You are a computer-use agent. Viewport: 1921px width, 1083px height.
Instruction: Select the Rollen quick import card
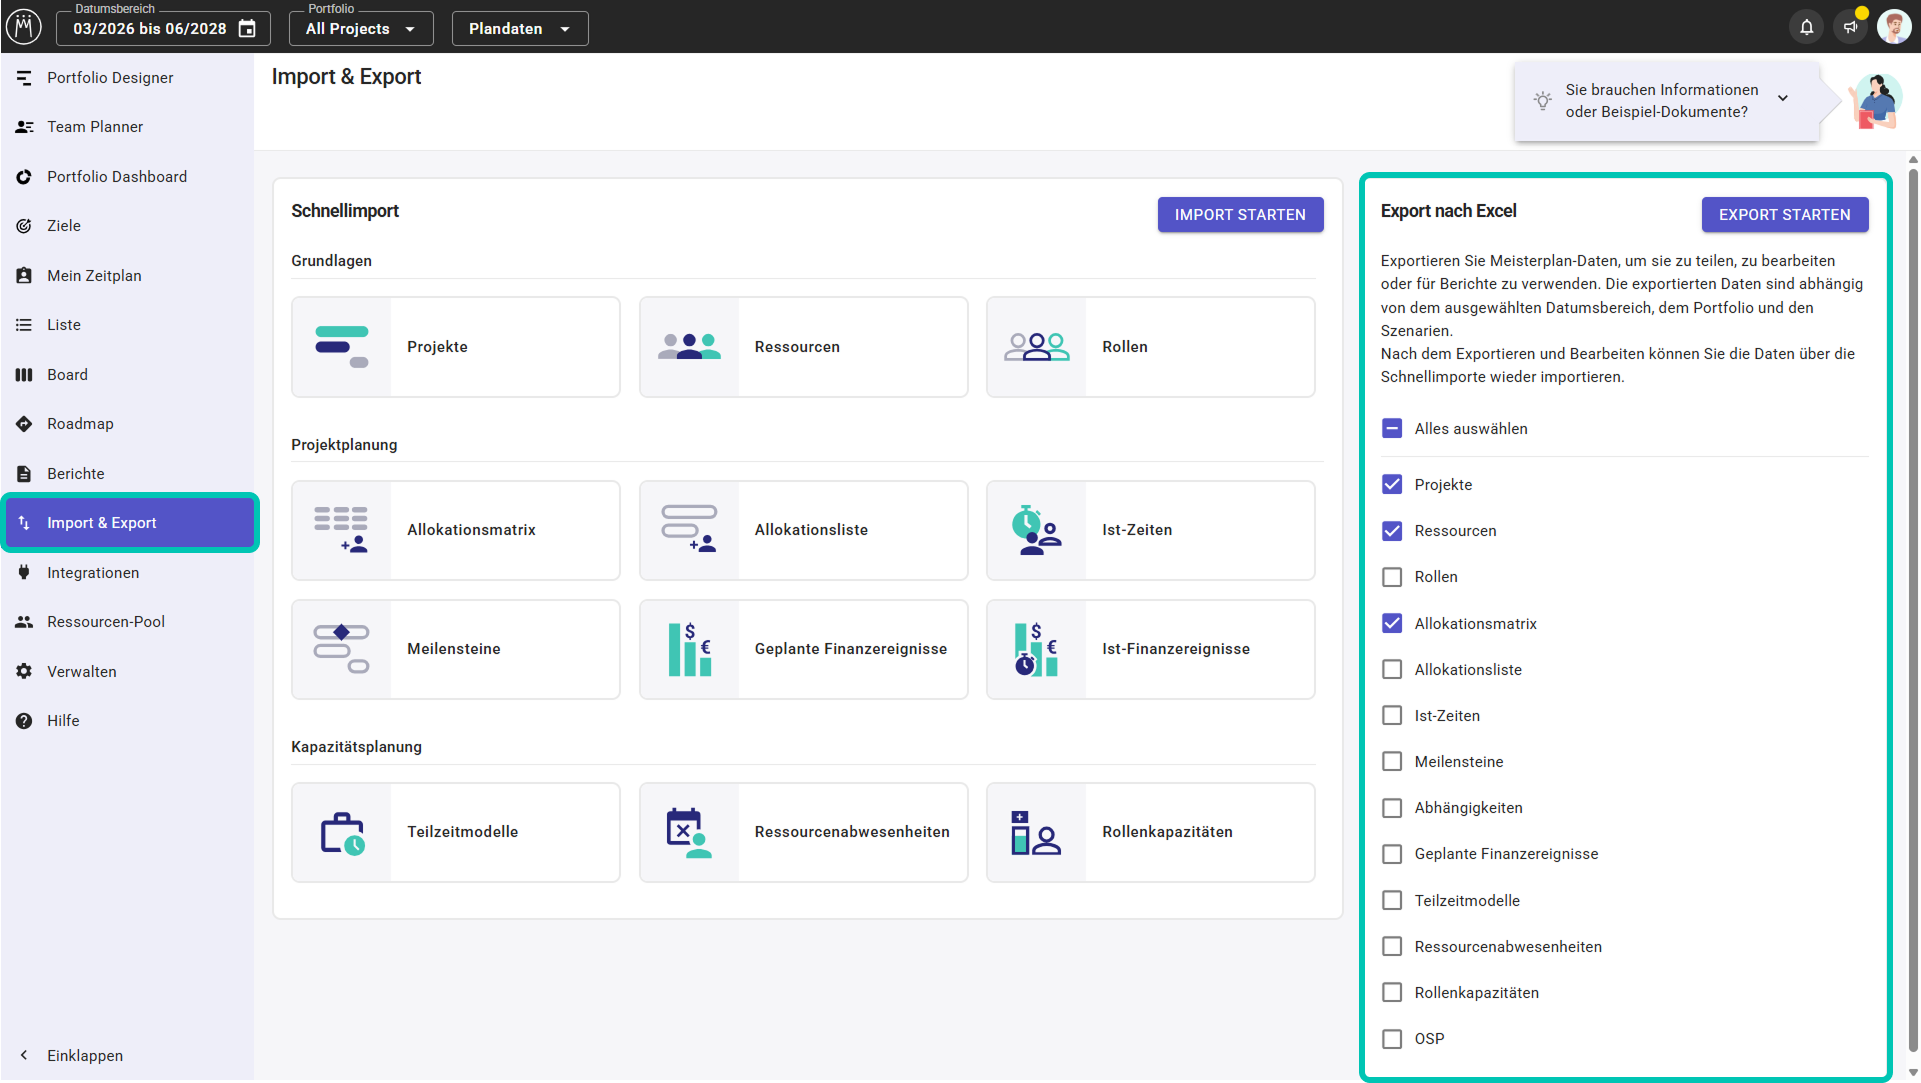coord(1150,347)
